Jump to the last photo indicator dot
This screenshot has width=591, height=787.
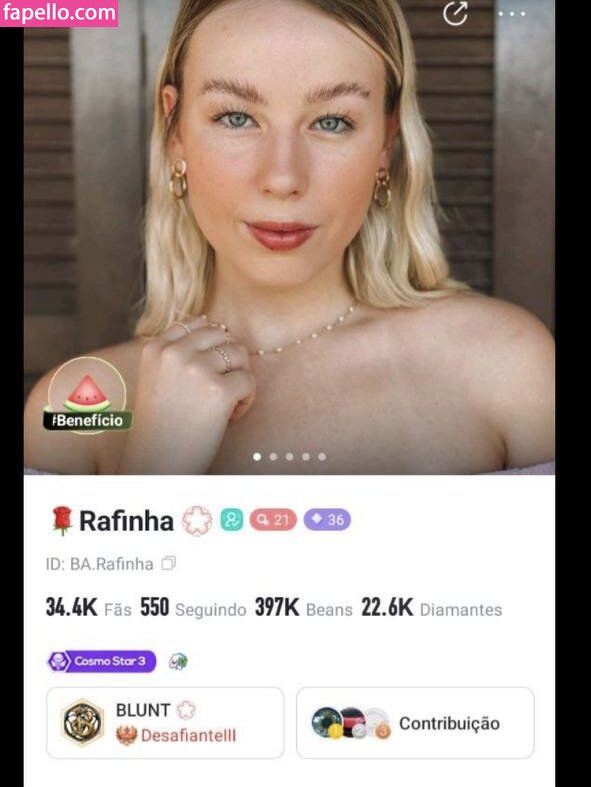322,457
